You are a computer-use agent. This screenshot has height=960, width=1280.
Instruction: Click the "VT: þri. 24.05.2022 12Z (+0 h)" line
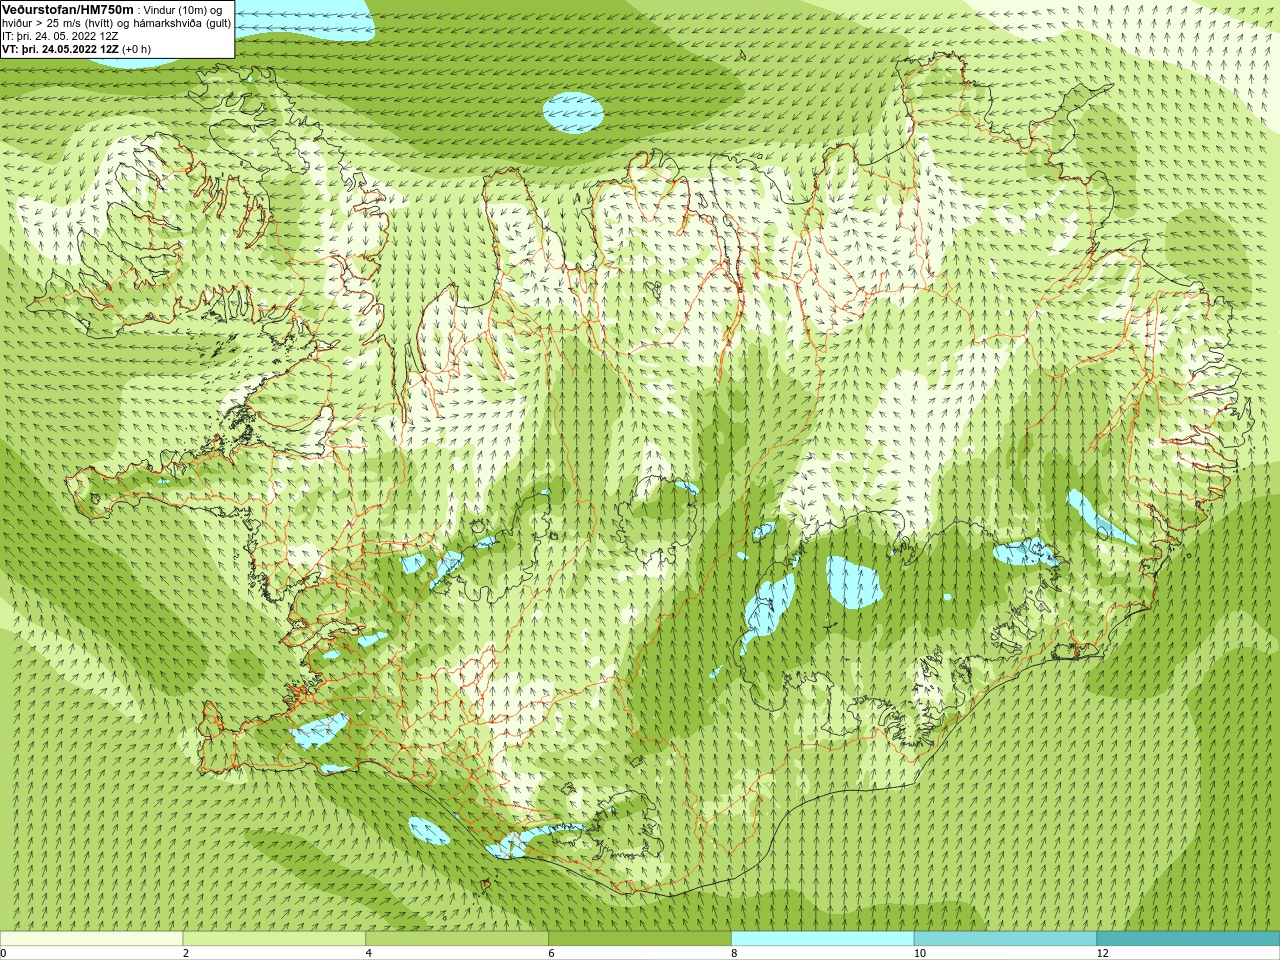coord(77,49)
